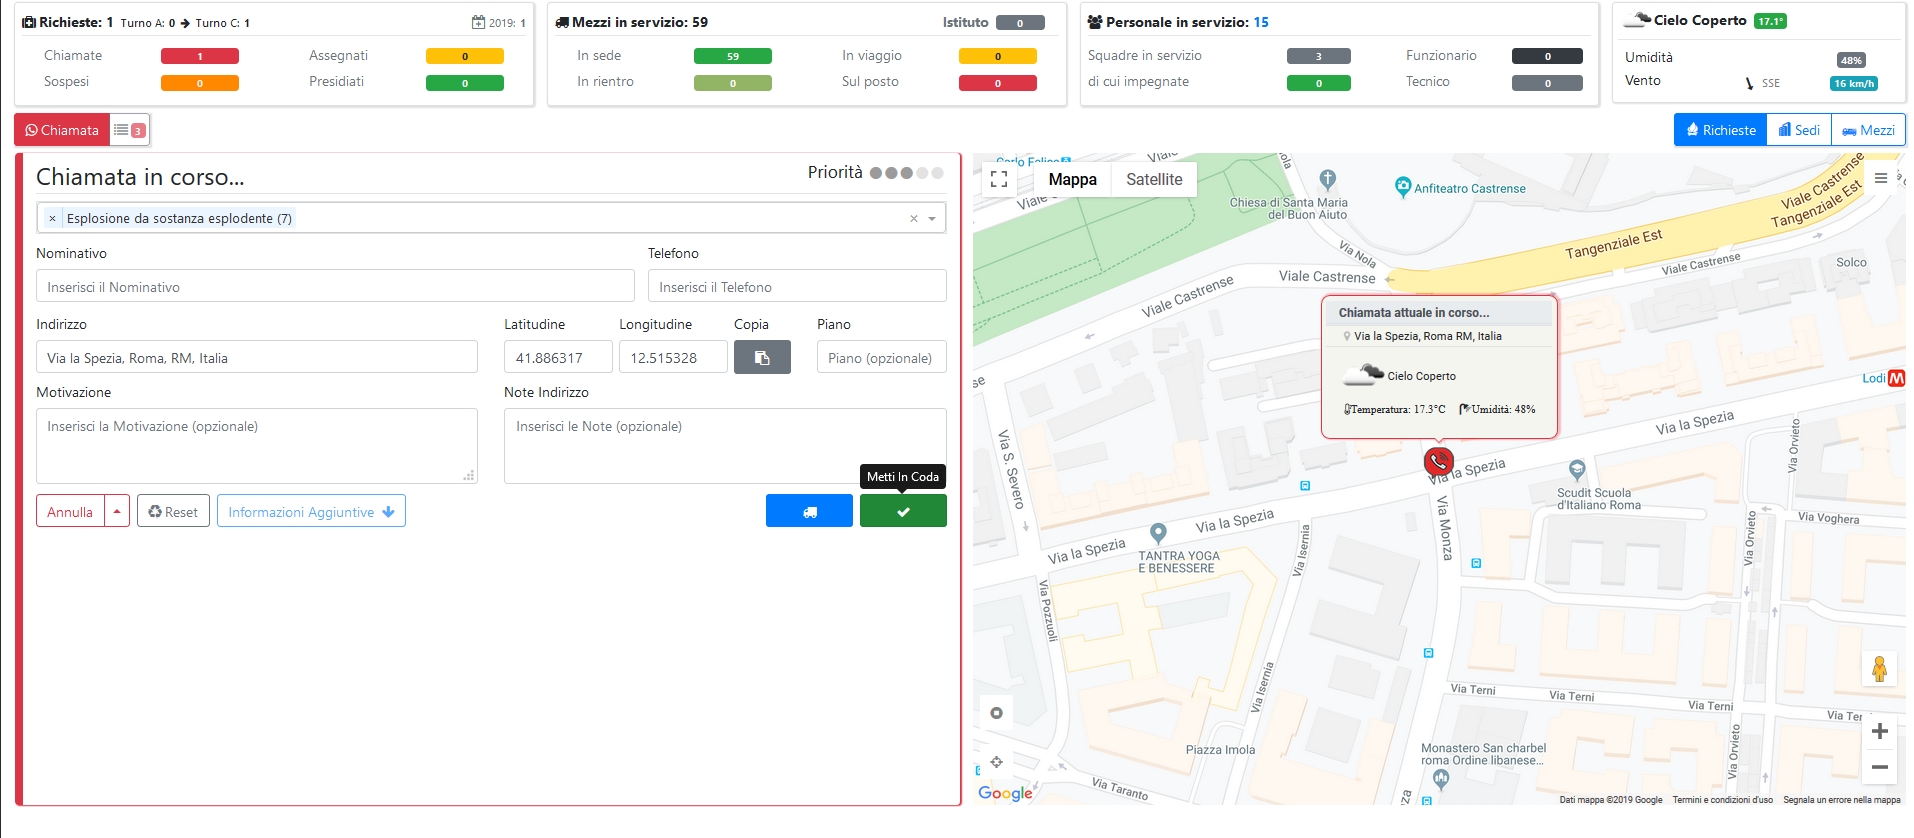Click the Nominativo input field
Image resolution: width=1914 pixels, height=838 pixels.
pos(335,286)
